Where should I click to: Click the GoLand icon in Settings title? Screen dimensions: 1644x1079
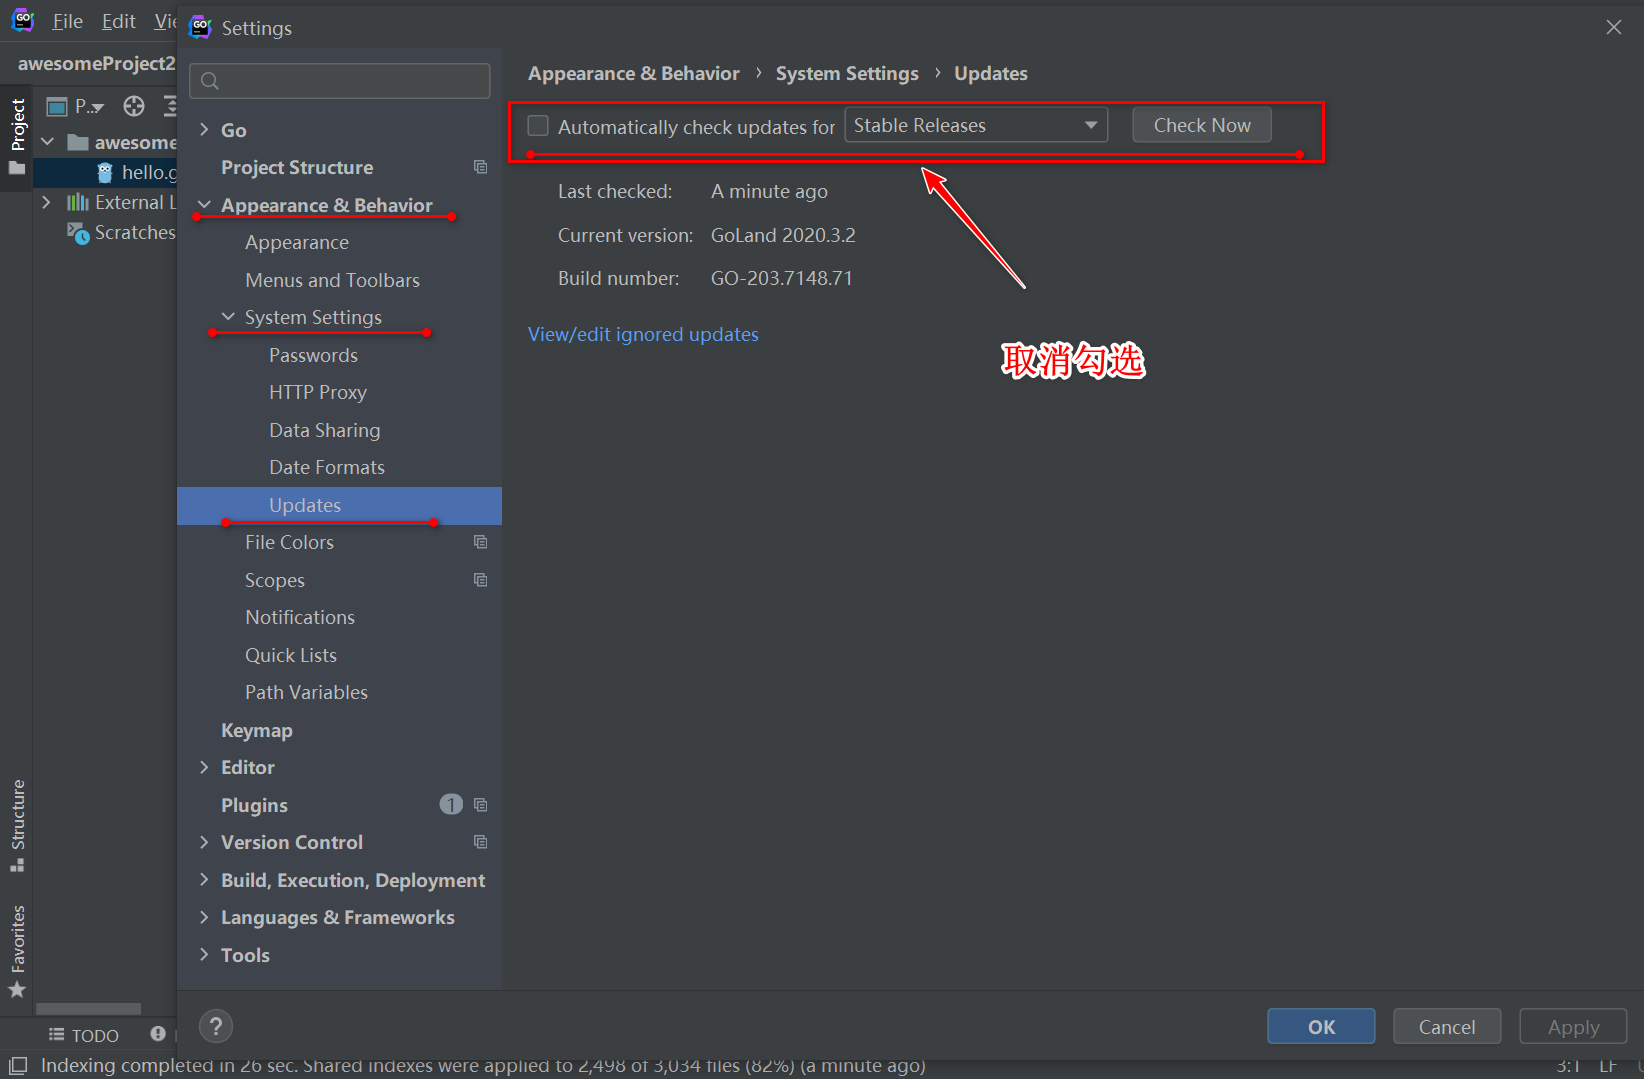[x=201, y=27]
